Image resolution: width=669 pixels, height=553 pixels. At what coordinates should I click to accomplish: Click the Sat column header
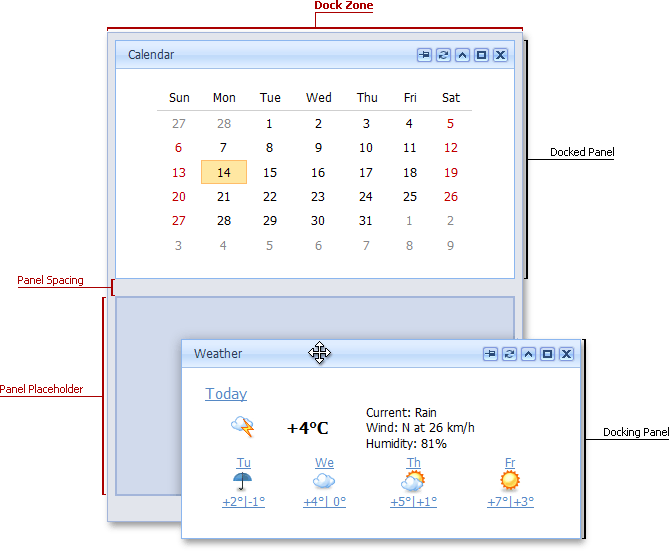(451, 98)
